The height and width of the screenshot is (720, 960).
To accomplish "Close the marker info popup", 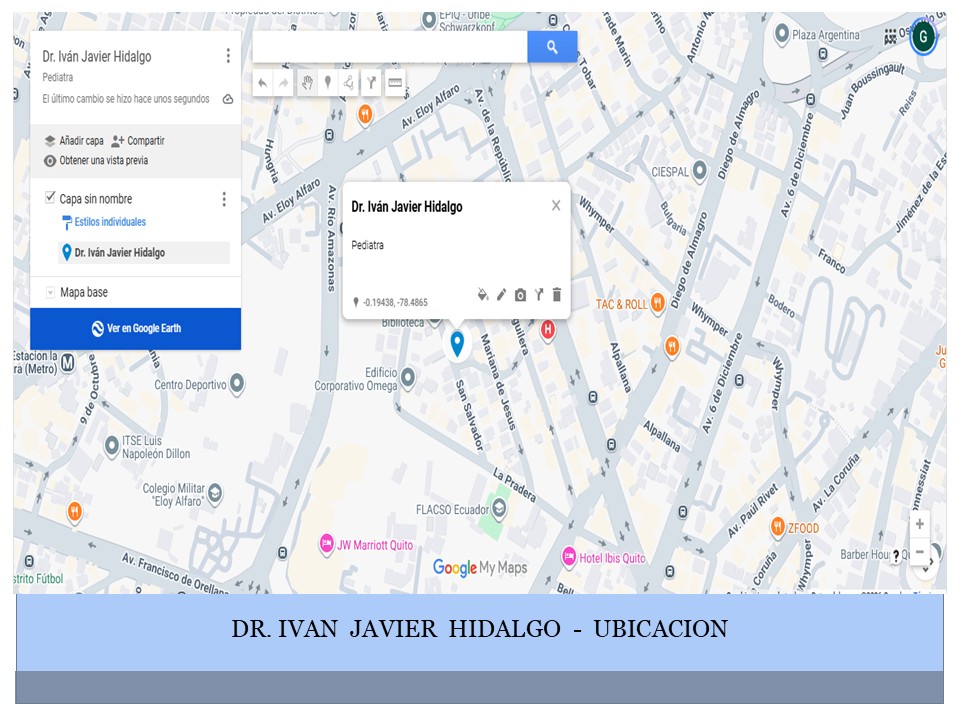I will point(556,206).
